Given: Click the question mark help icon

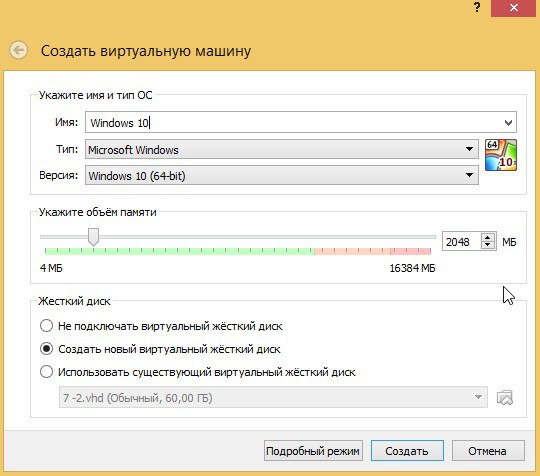Looking at the screenshot, I should pos(477,7).
